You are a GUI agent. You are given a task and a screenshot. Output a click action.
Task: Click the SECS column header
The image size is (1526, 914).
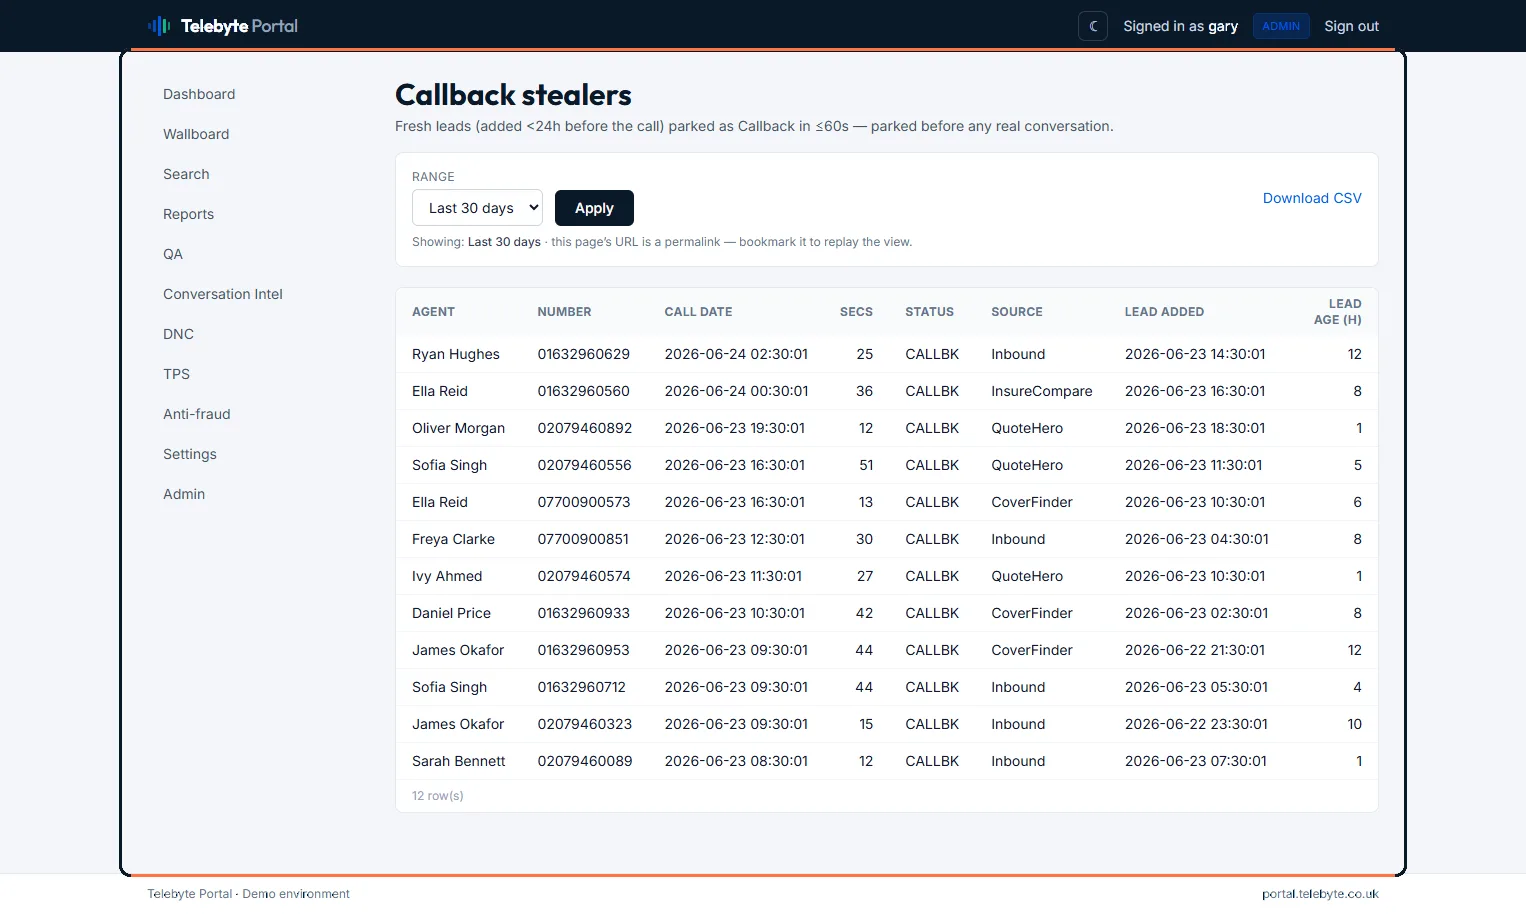tap(856, 312)
